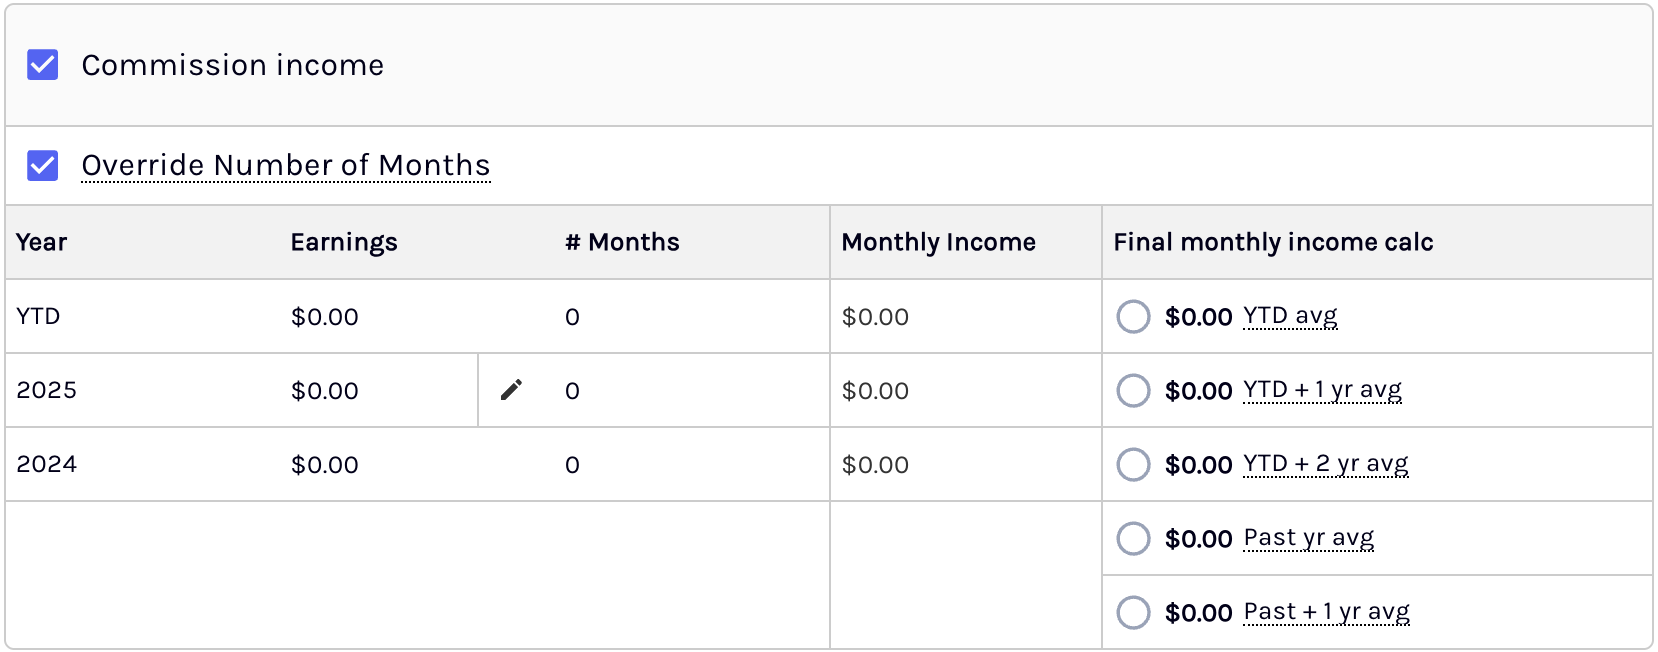The image size is (1658, 652).
Task: Toggle Override Number of Months checkbox
Action: pos(42,165)
